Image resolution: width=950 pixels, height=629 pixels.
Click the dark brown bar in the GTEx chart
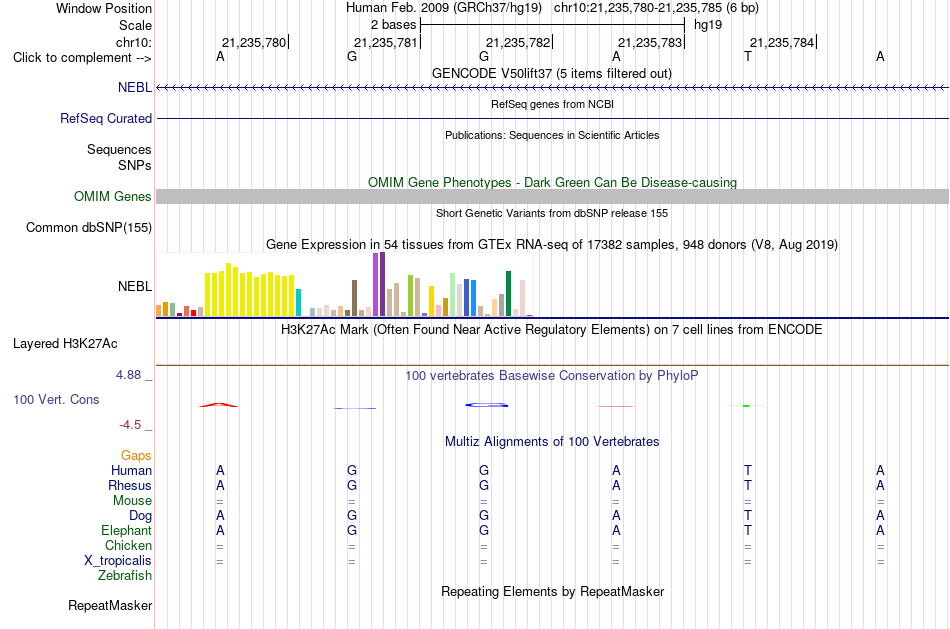pos(354,298)
